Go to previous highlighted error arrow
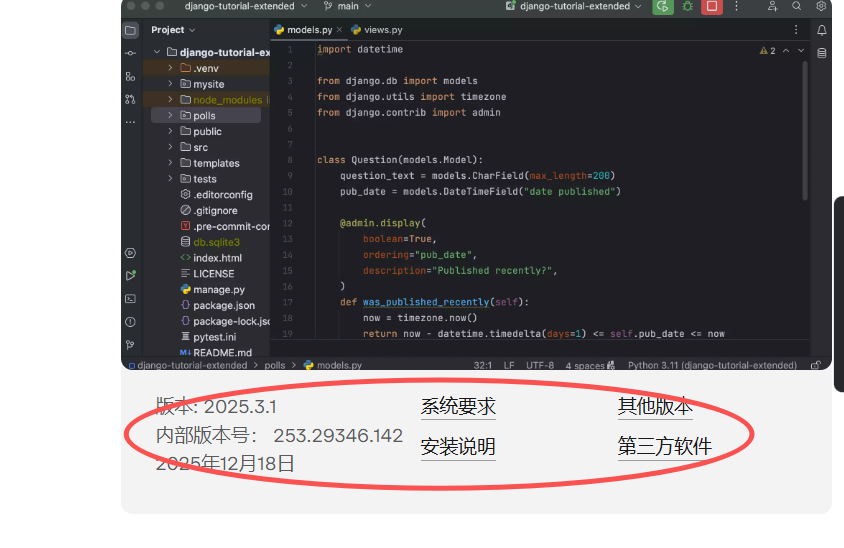The width and height of the screenshot is (844, 548). tap(786, 51)
